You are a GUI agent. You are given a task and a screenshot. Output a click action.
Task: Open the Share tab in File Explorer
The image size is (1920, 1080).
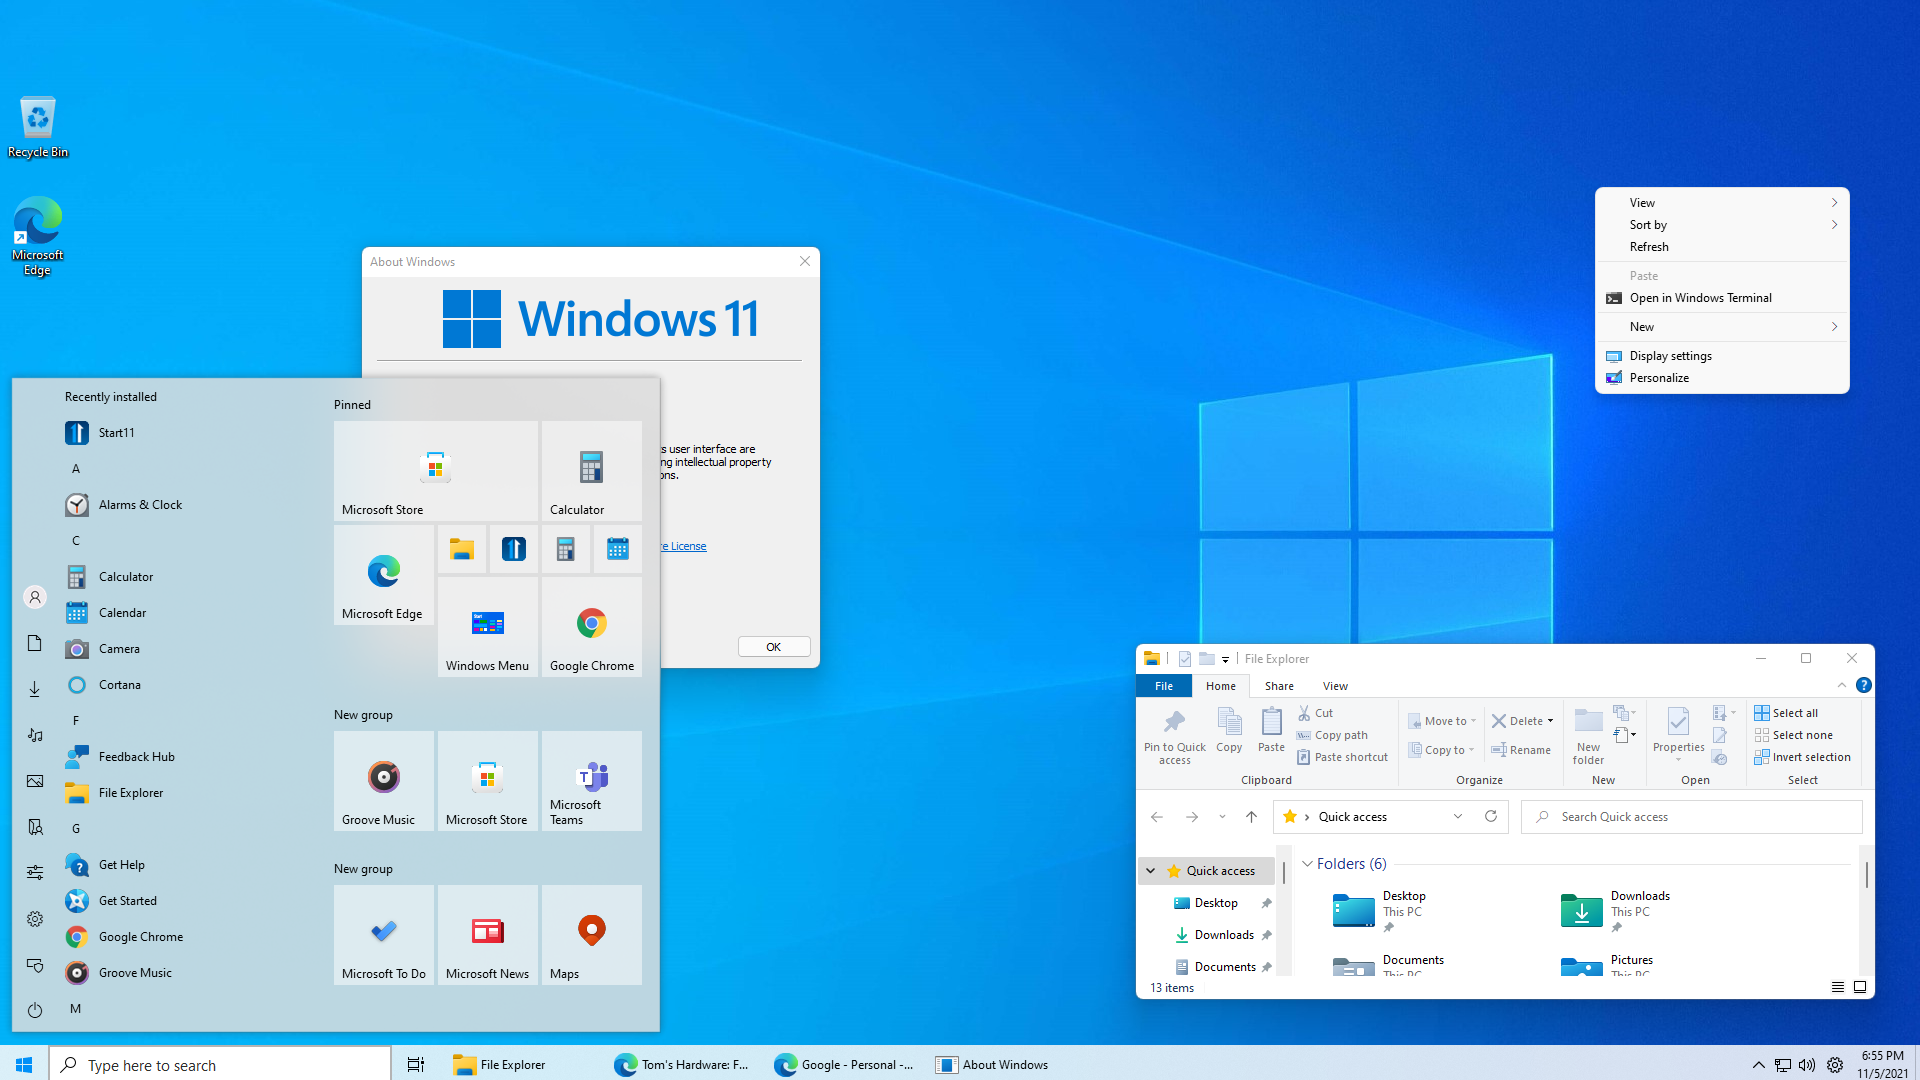click(x=1278, y=686)
